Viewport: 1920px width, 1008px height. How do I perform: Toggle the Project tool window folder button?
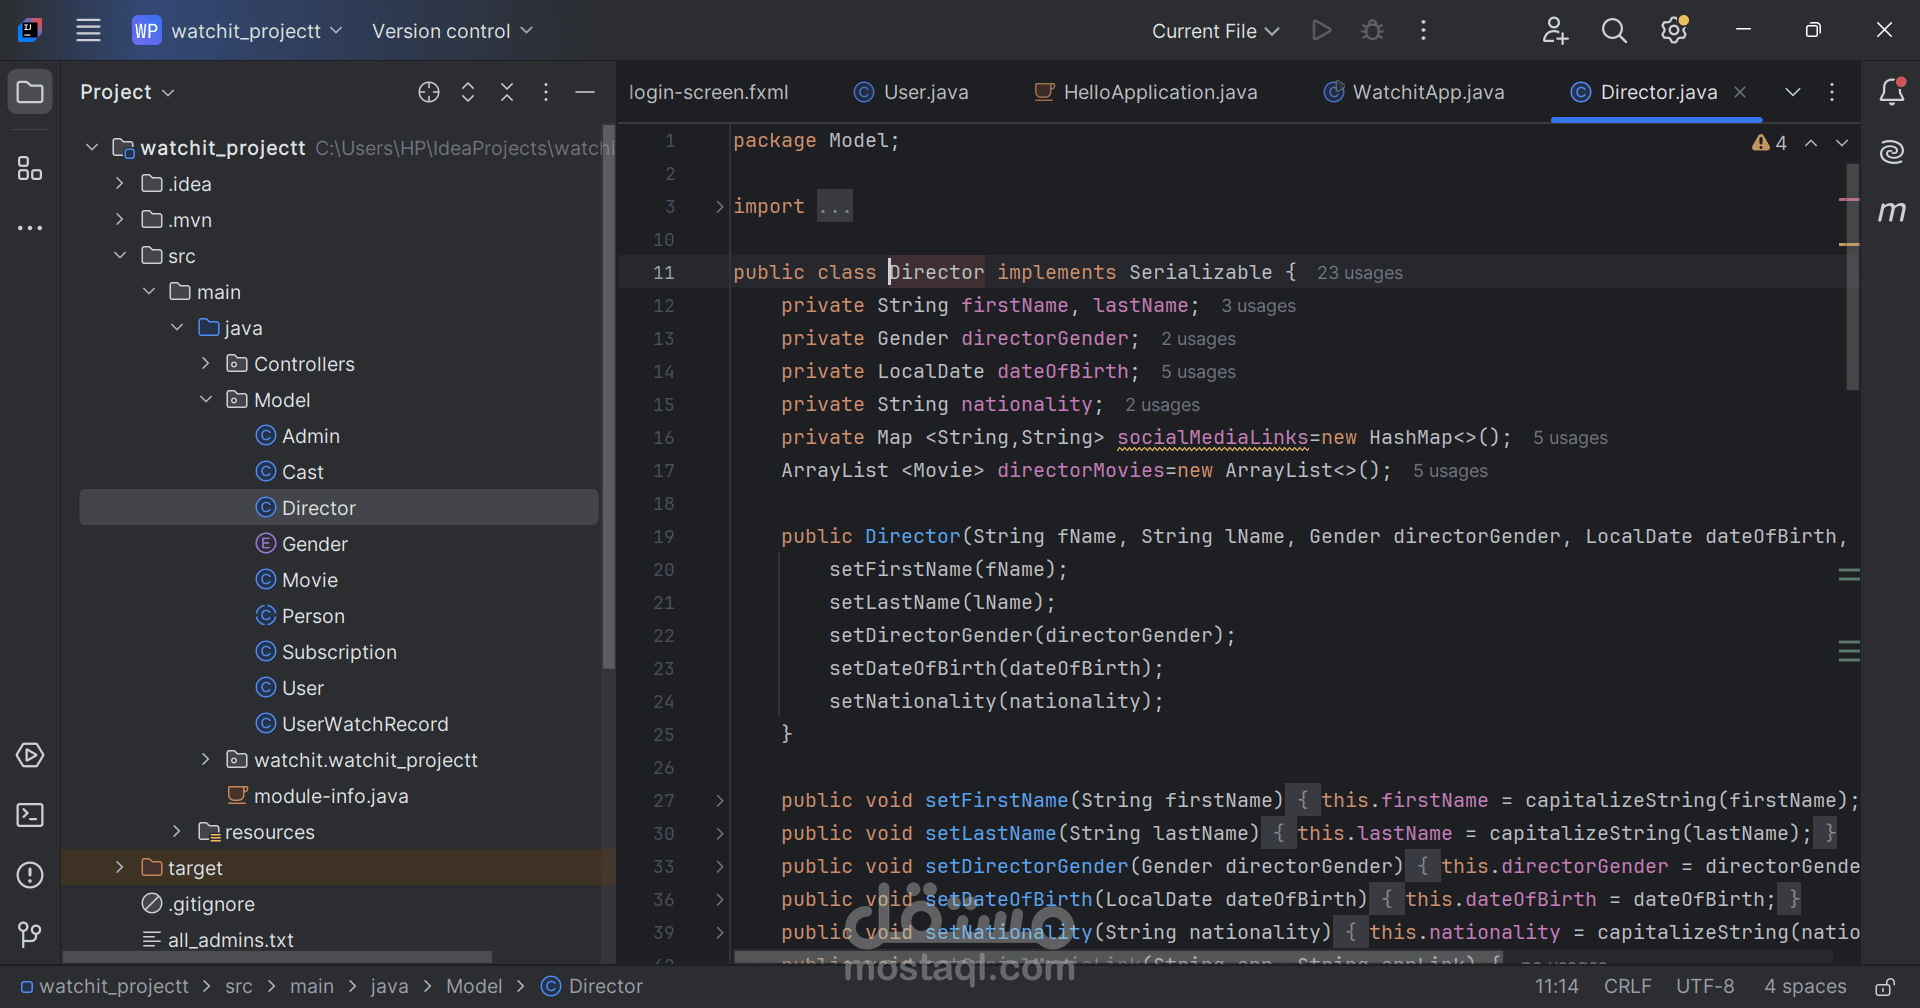point(30,92)
